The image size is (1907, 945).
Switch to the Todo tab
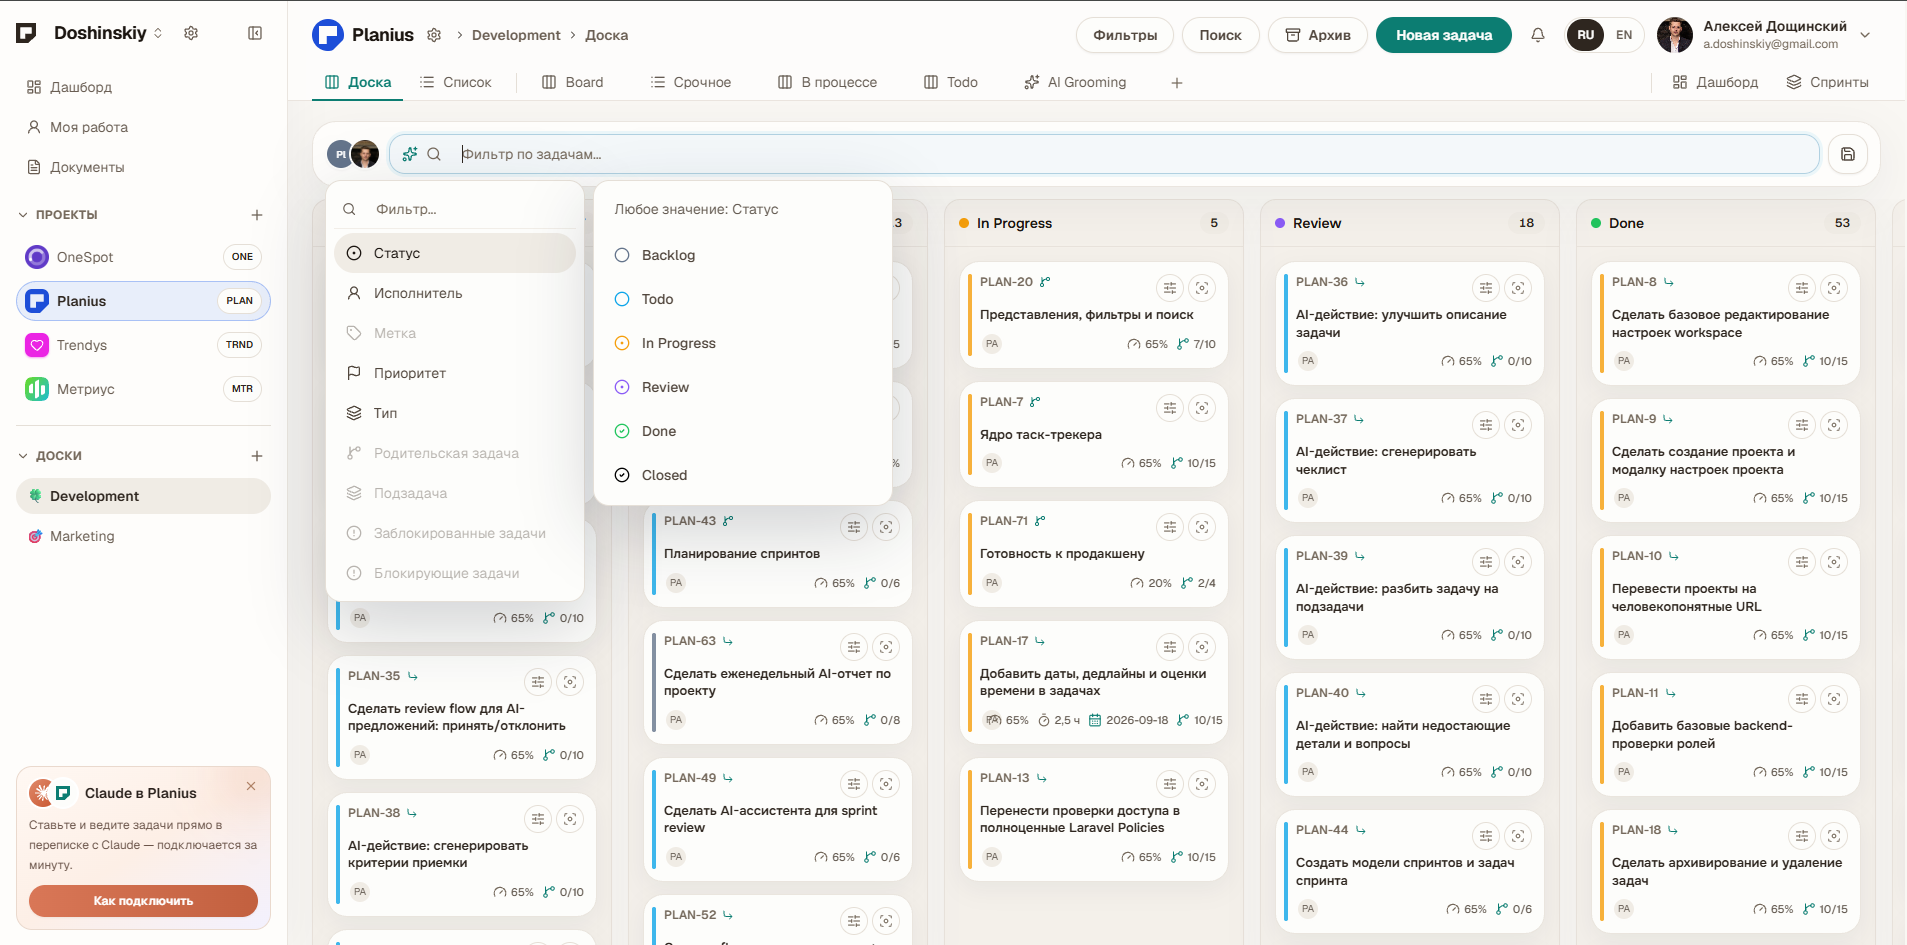[951, 82]
